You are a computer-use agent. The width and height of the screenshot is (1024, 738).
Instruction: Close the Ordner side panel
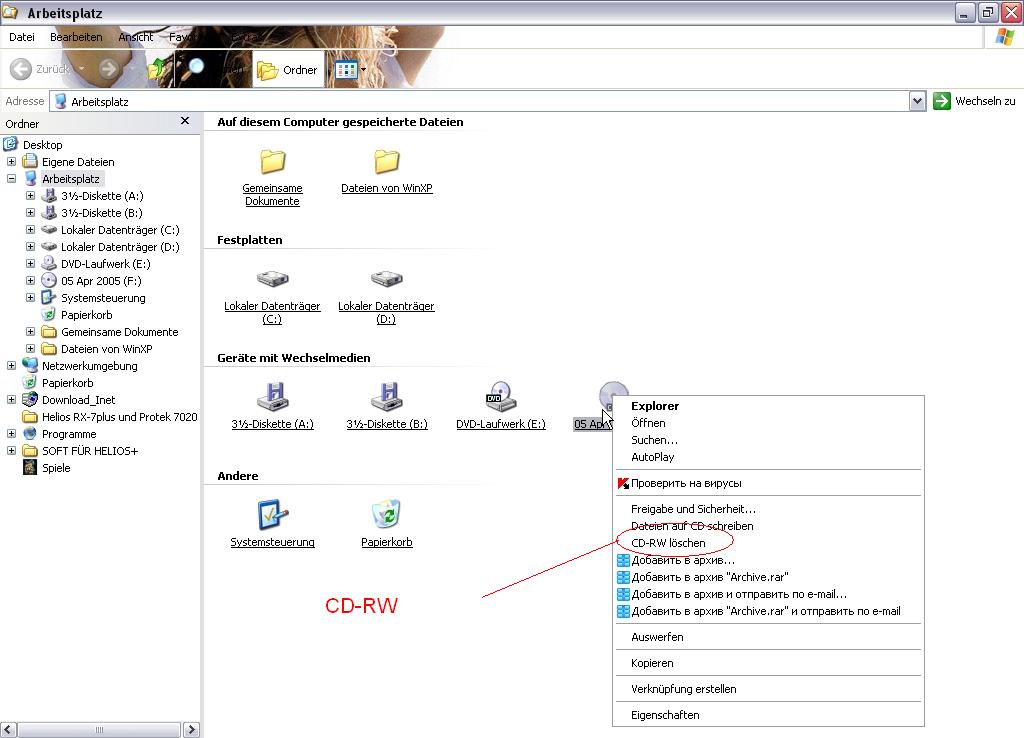[x=185, y=121]
